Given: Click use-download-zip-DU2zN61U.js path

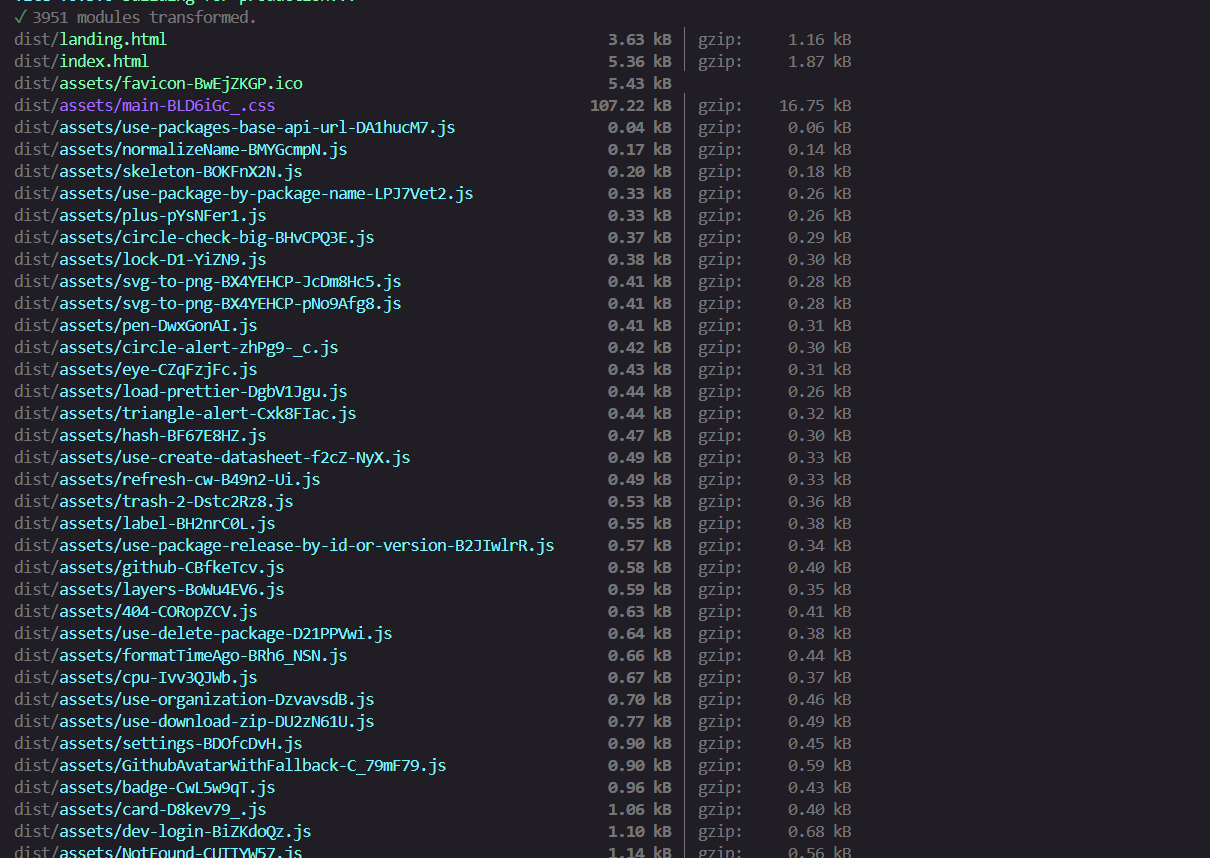Looking at the screenshot, I should click(194, 721).
